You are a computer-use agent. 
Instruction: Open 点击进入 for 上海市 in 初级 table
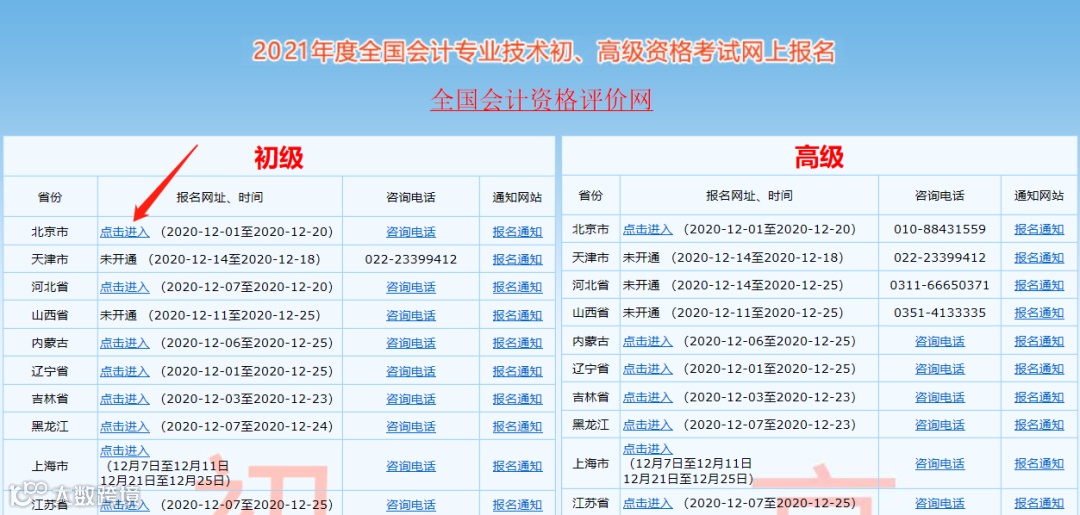(125, 451)
